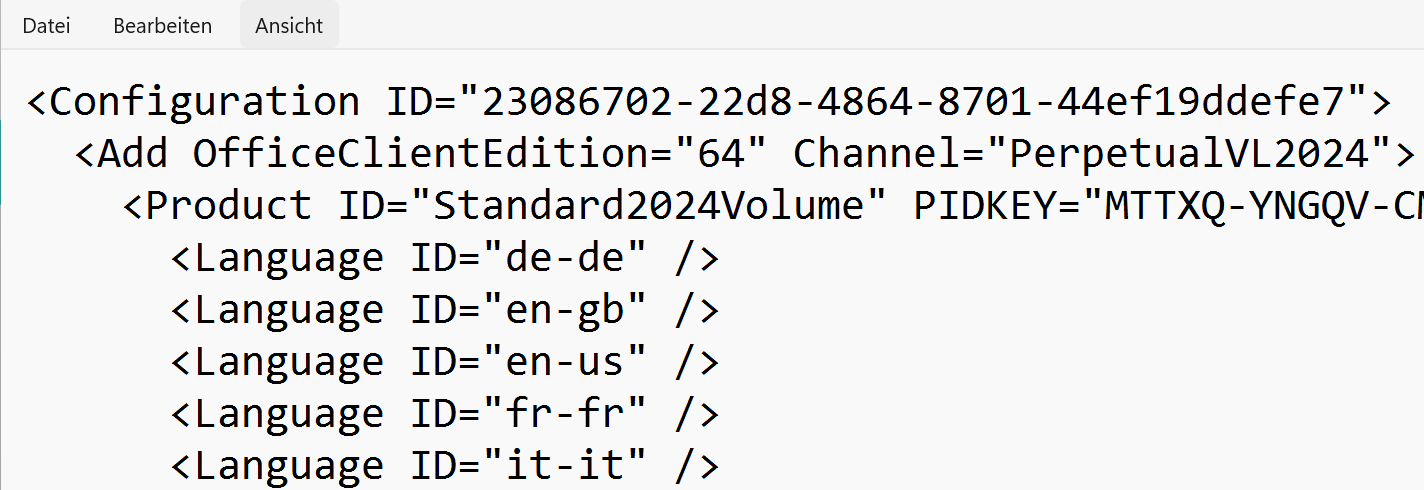Open the Ansicht menu
1424x490 pixels.
click(x=289, y=26)
